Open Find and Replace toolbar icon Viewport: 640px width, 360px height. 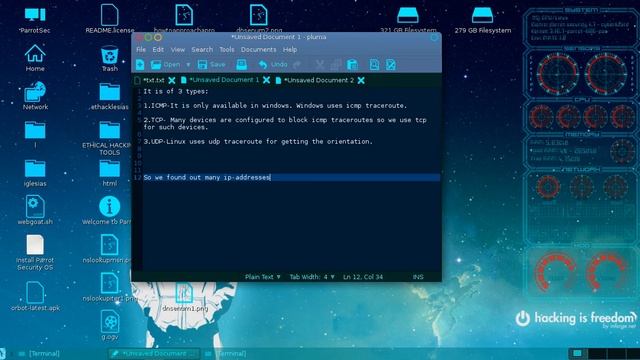pyautogui.click(x=391, y=64)
